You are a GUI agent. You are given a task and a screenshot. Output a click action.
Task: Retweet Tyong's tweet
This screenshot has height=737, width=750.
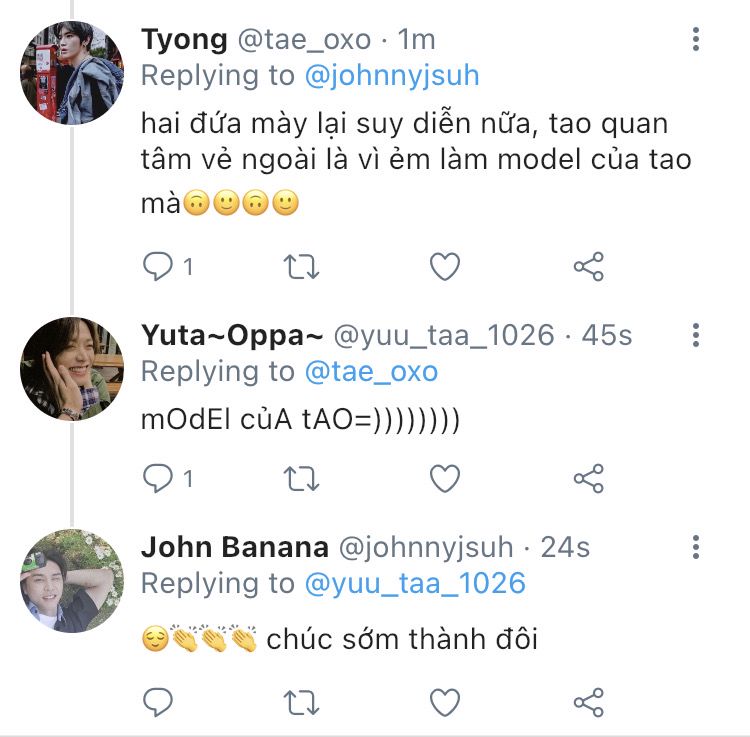click(302, 266)
